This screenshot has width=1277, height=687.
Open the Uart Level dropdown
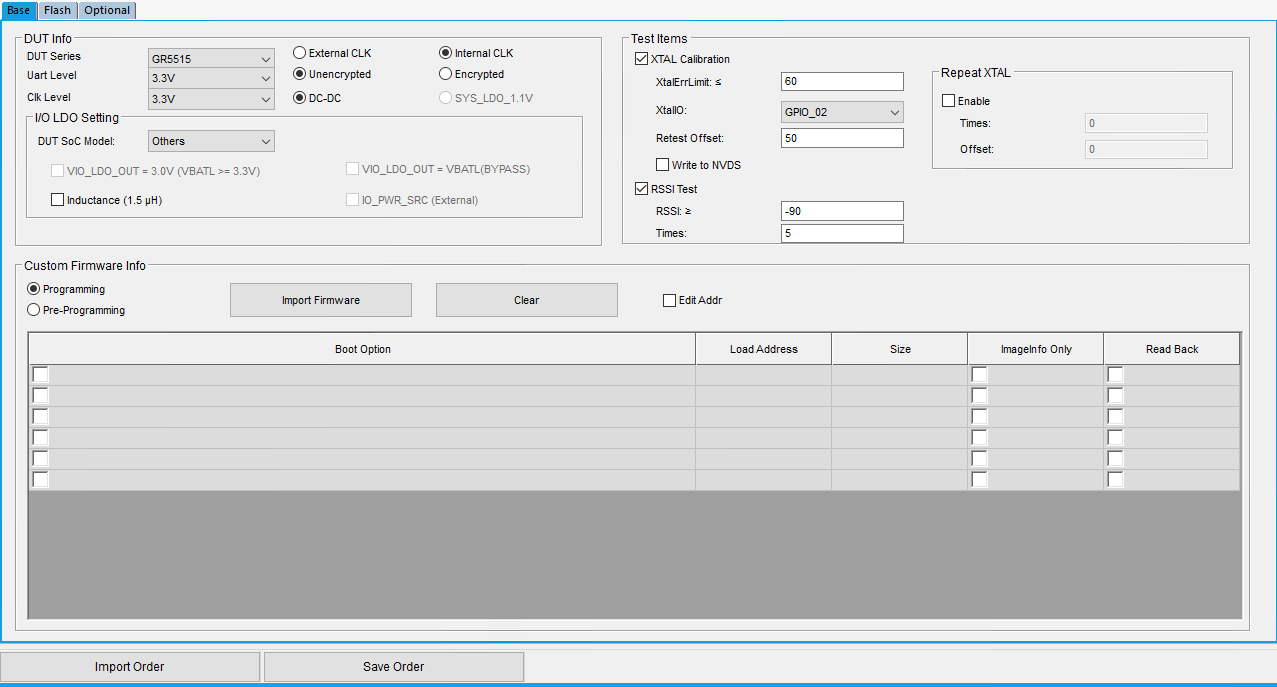pyautogui.click(x=211, y=79)
